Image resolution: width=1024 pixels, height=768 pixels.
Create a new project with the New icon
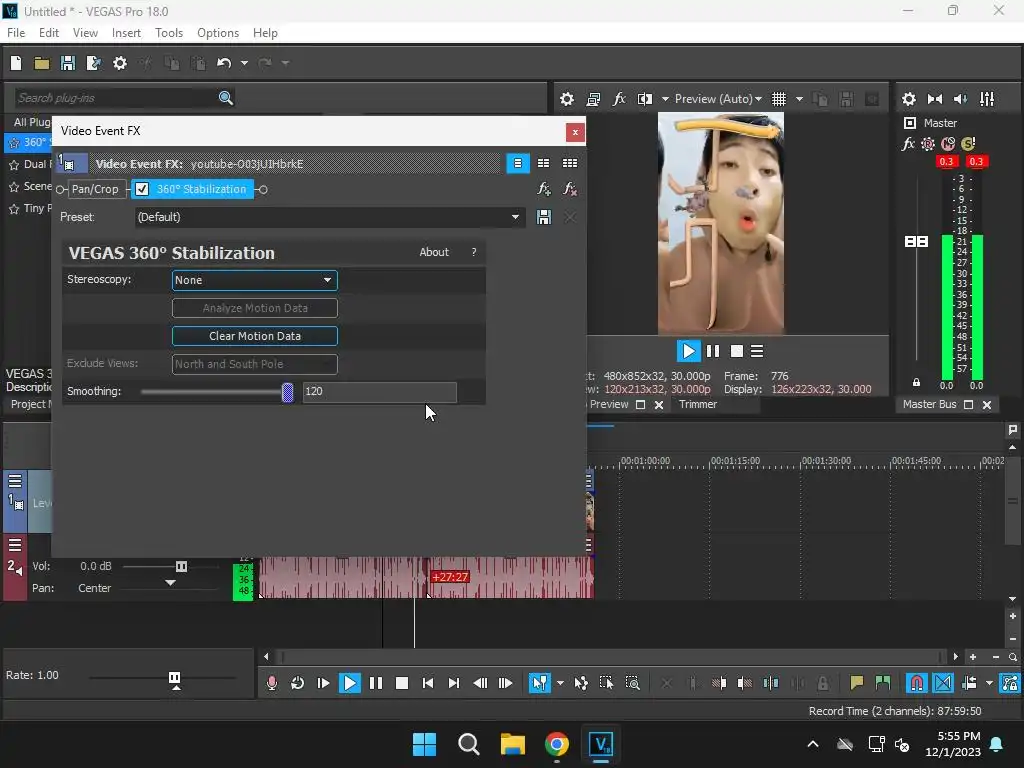point(16,63)
